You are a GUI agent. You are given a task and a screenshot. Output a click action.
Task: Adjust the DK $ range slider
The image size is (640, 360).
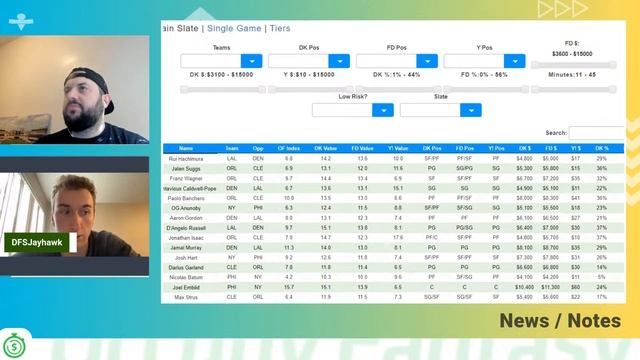(223, 89)
